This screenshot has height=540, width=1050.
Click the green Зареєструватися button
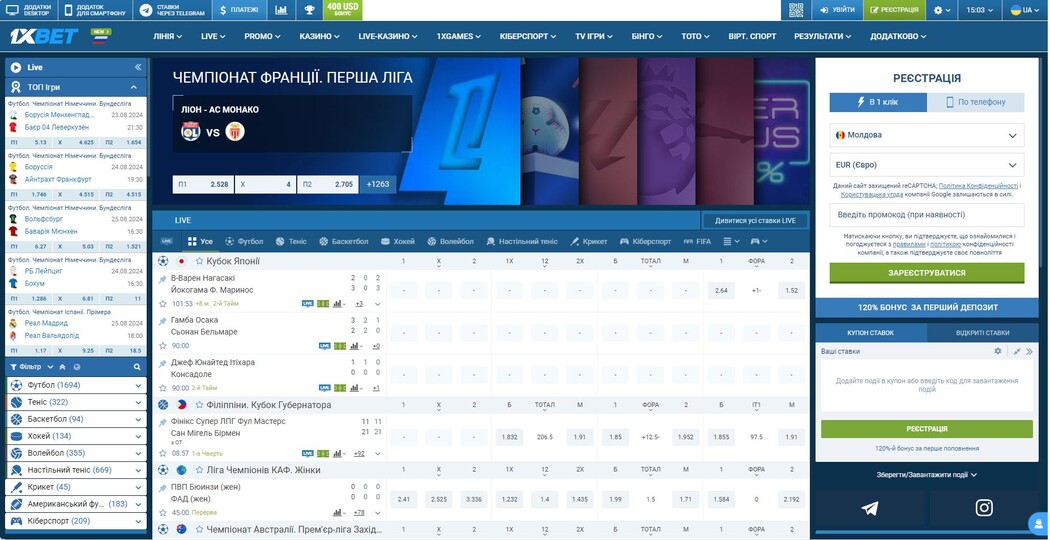pyautogui.click(x=926, y=272)
